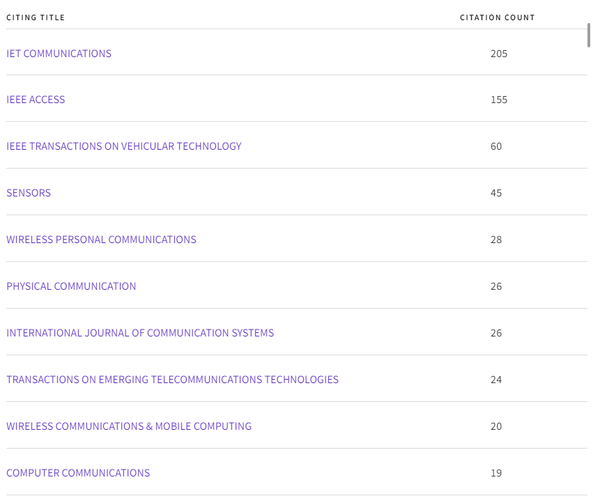Click the citation count 28
The width and height of the screenshot is (600, 496).
click(x=496, y=240)
